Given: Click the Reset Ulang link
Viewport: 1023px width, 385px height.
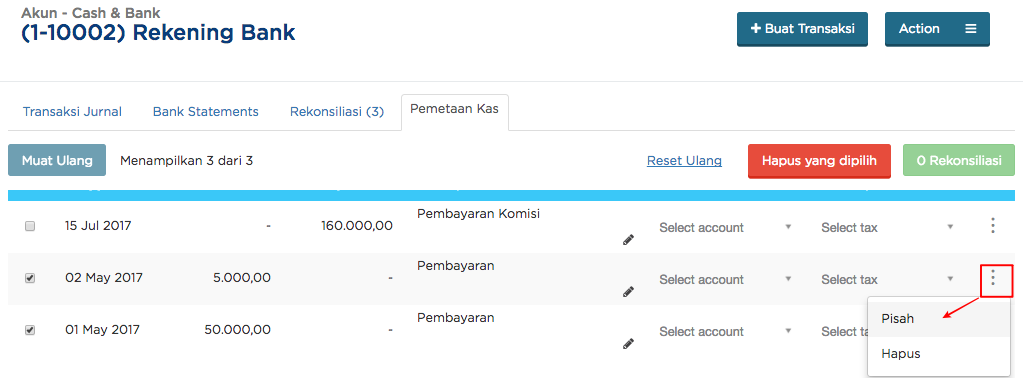Looking at the screenshot, I should pyautogui.click(x=684, y=161).
